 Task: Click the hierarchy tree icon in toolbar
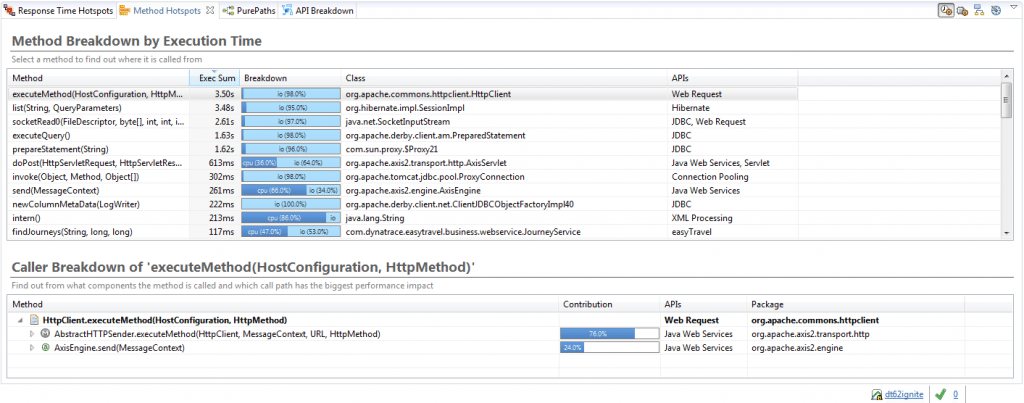(979, 10)
